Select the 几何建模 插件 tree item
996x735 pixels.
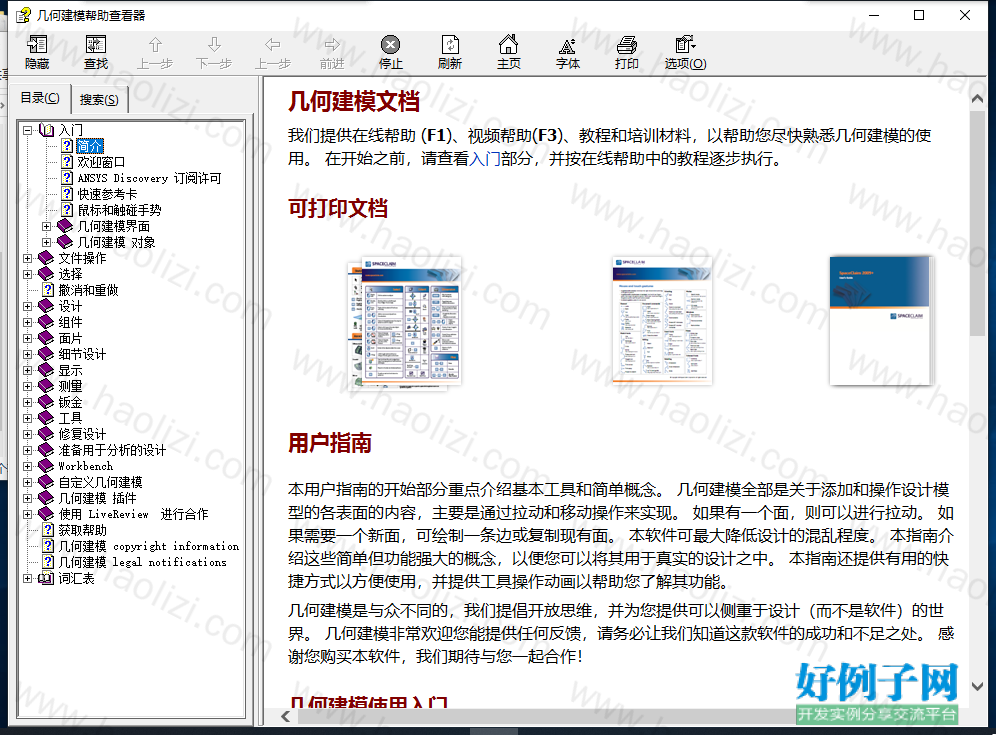97,498
